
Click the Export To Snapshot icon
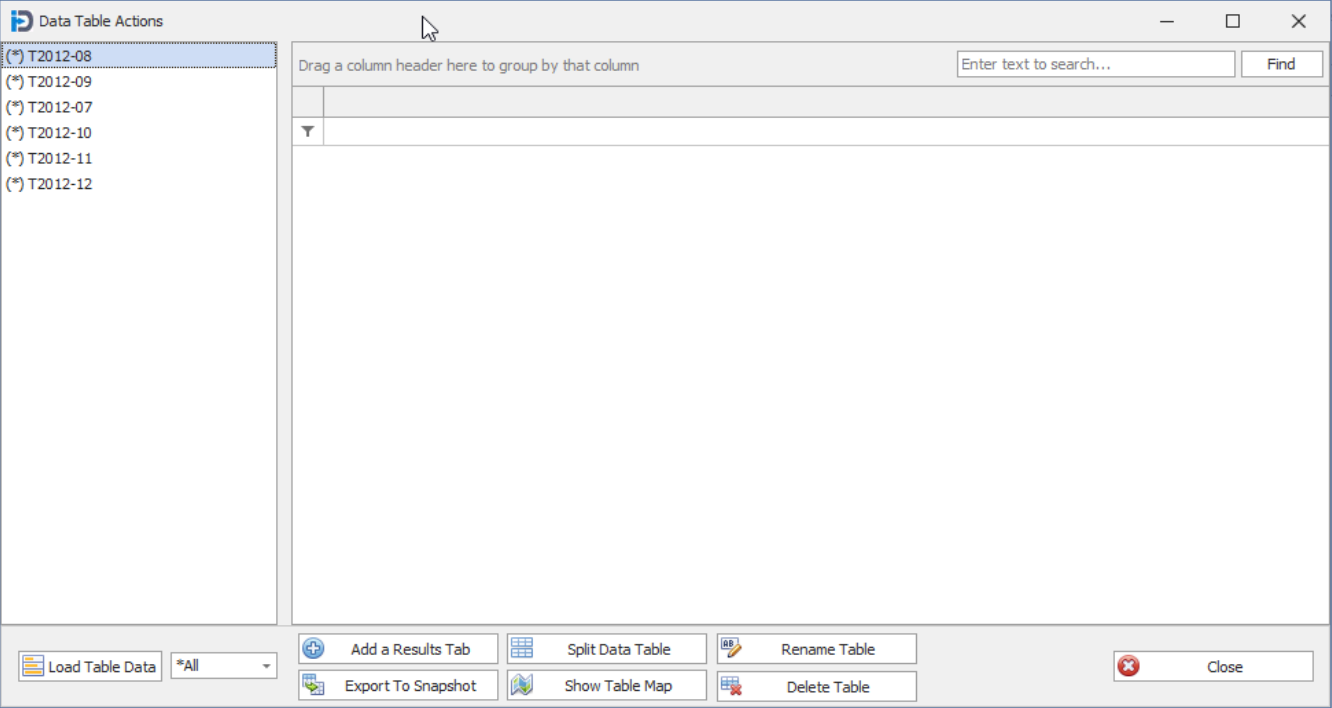pos(314,686)
